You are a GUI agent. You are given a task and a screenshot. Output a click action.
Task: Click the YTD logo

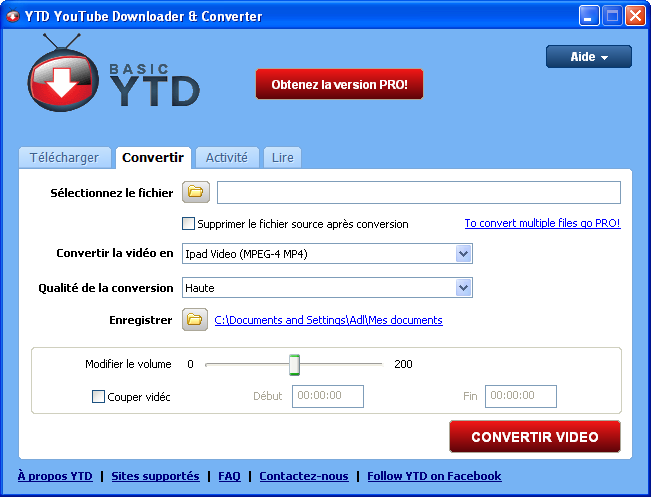pos(113,74)
